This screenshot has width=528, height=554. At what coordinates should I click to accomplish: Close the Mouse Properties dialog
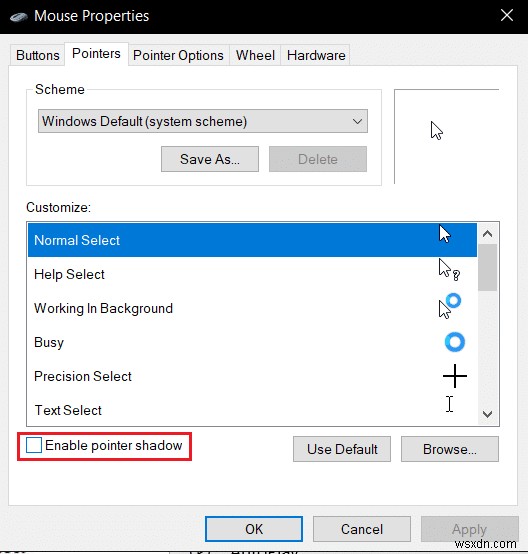pos(507,16)
